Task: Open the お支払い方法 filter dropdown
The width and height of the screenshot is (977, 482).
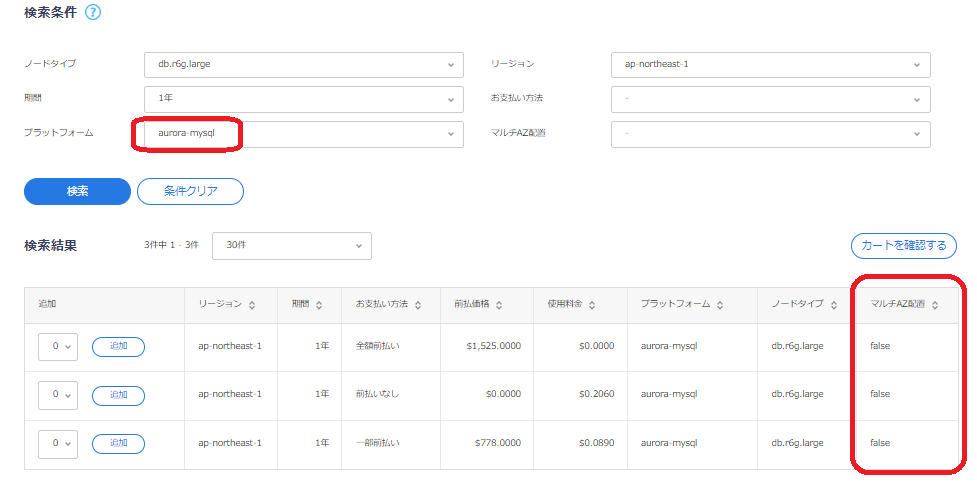Action: point(771,99)
